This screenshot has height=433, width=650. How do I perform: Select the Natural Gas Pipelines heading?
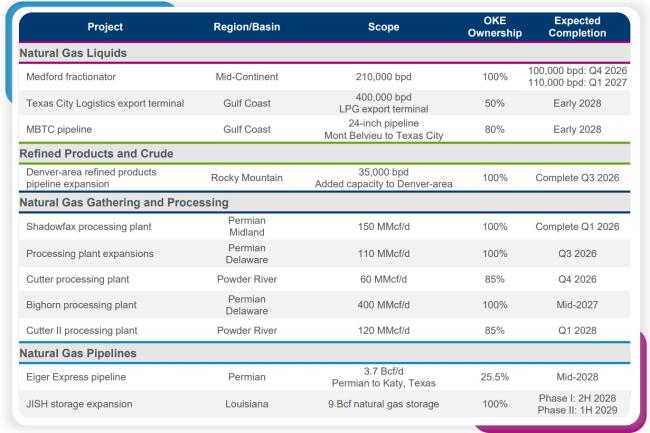click(x=78, y=353)
